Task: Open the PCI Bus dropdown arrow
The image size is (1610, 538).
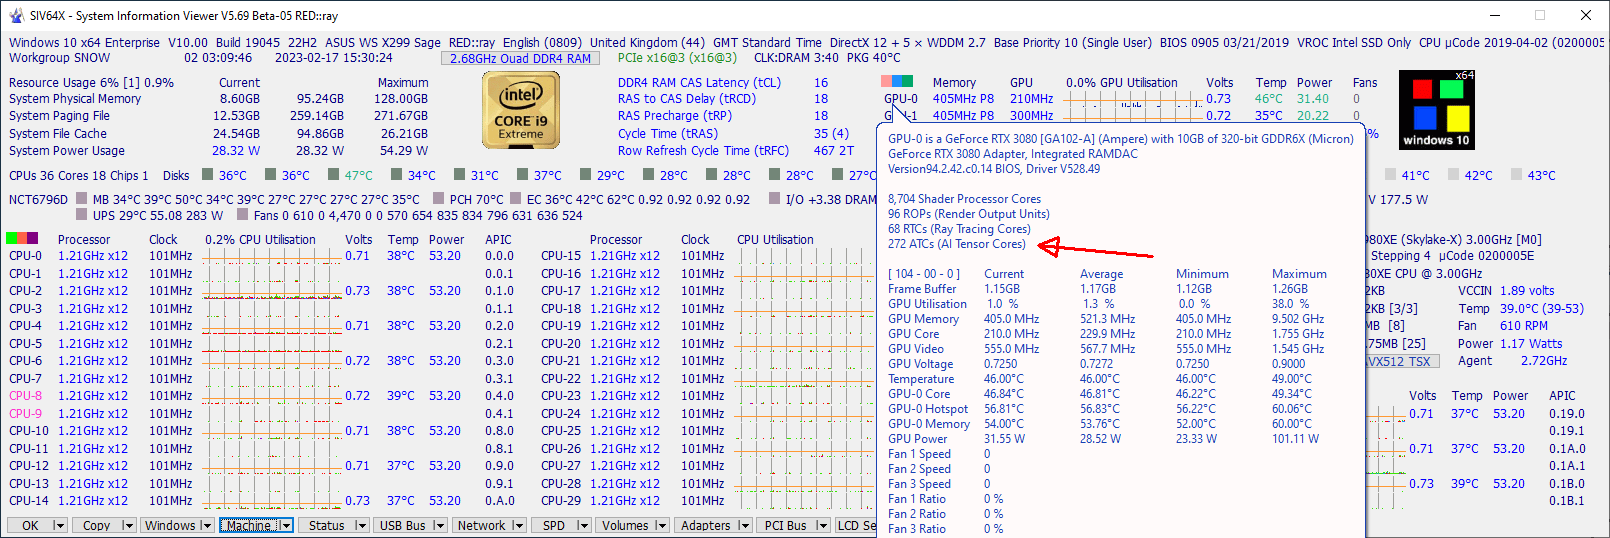Action: click(822, 525)
